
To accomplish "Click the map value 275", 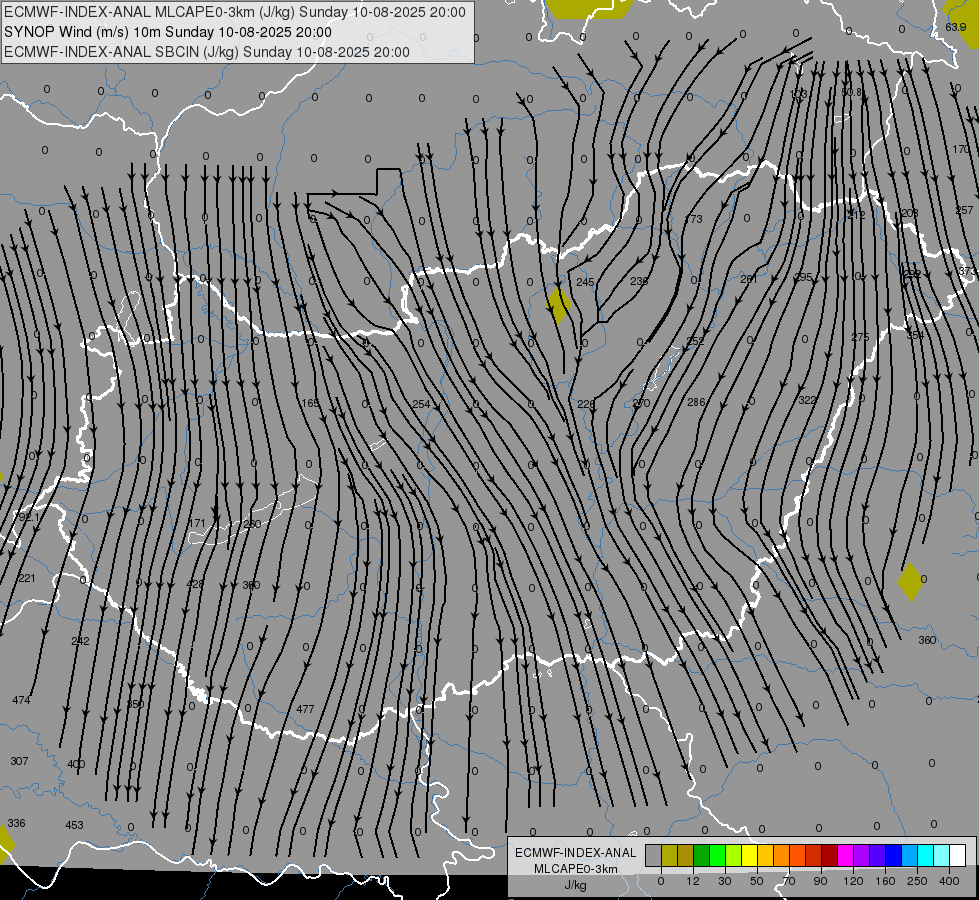I will click(x=860, y=337).
